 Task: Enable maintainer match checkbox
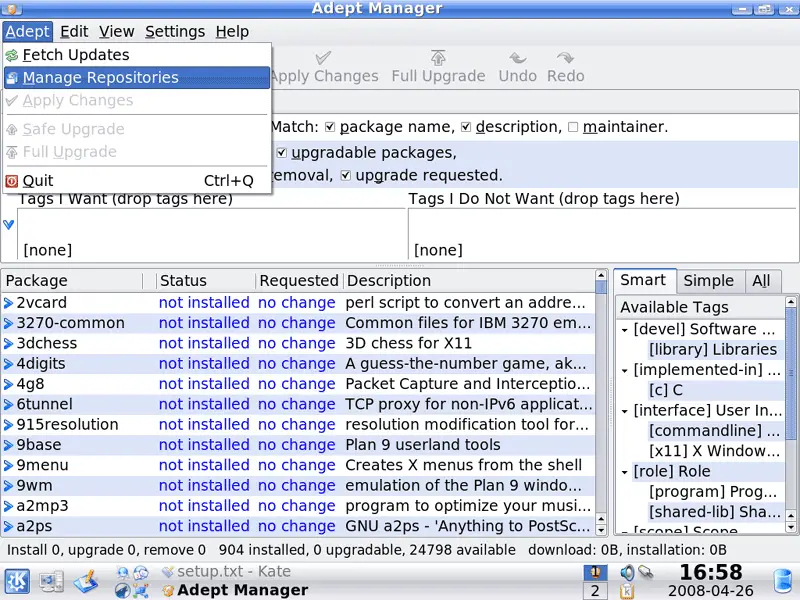click(573, 127)
